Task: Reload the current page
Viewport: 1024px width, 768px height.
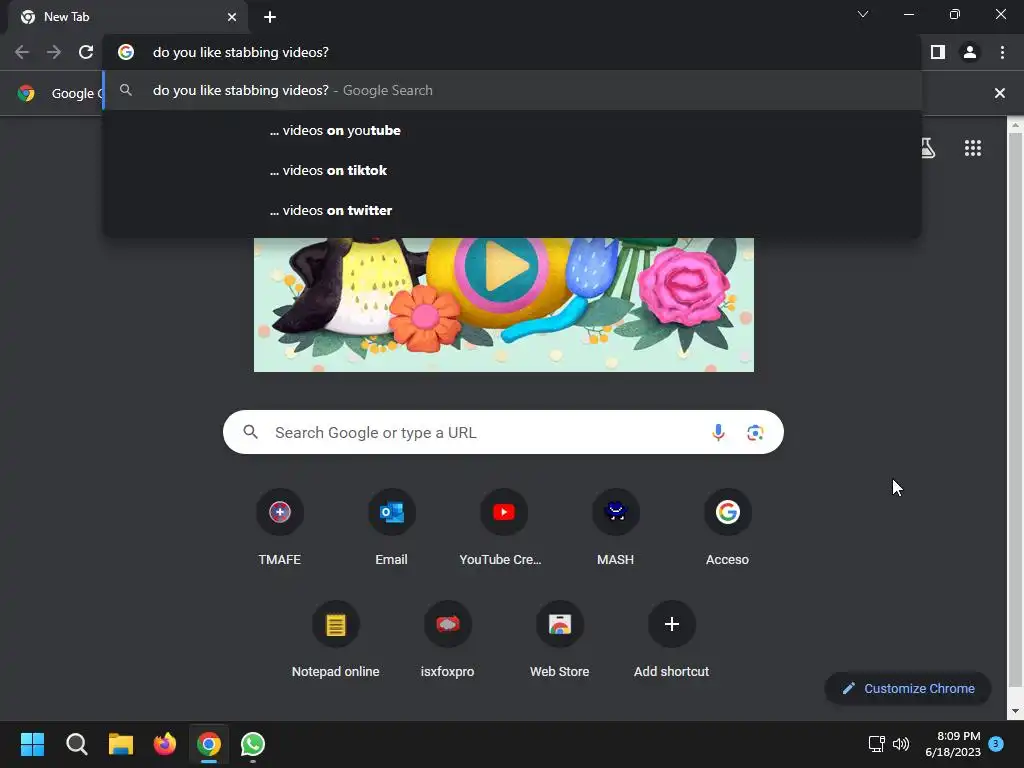Action: coord(86,52)
